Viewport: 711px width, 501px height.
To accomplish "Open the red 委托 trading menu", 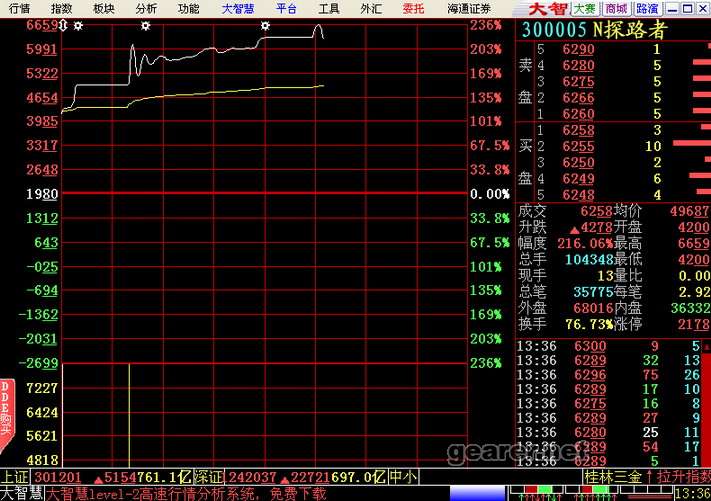I will pyautogui.click(x=413, y=8).
